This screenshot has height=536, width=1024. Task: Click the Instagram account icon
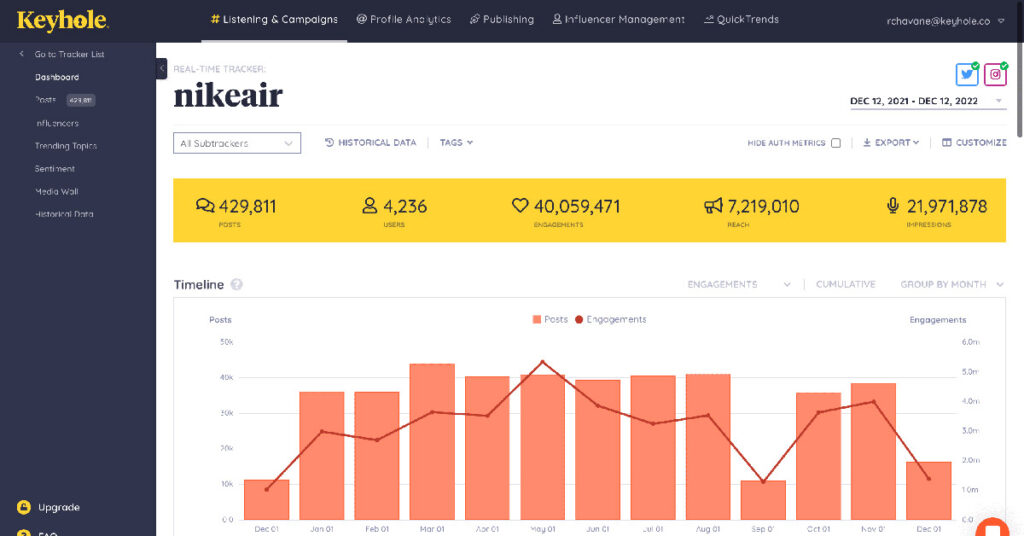(x=995, y=75)
